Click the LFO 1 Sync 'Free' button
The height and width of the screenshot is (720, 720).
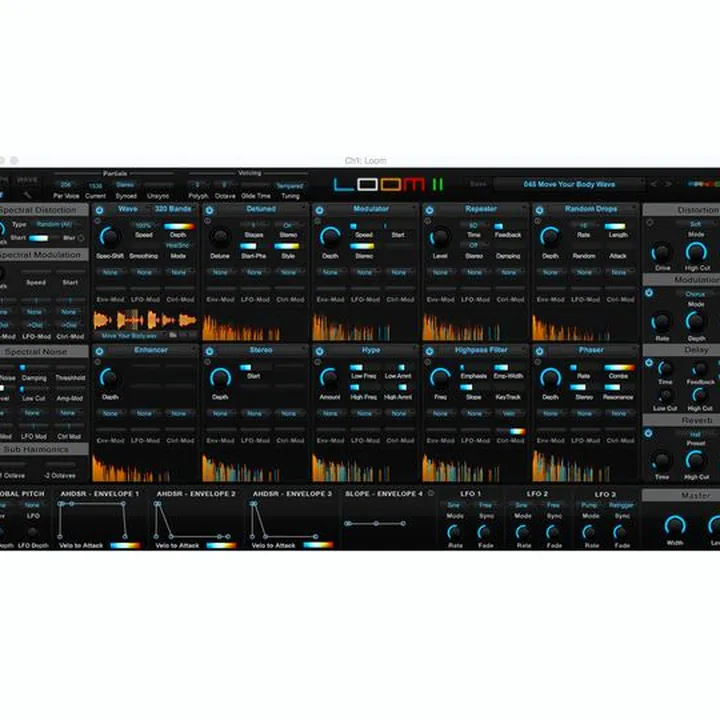(x=486, y=505)
